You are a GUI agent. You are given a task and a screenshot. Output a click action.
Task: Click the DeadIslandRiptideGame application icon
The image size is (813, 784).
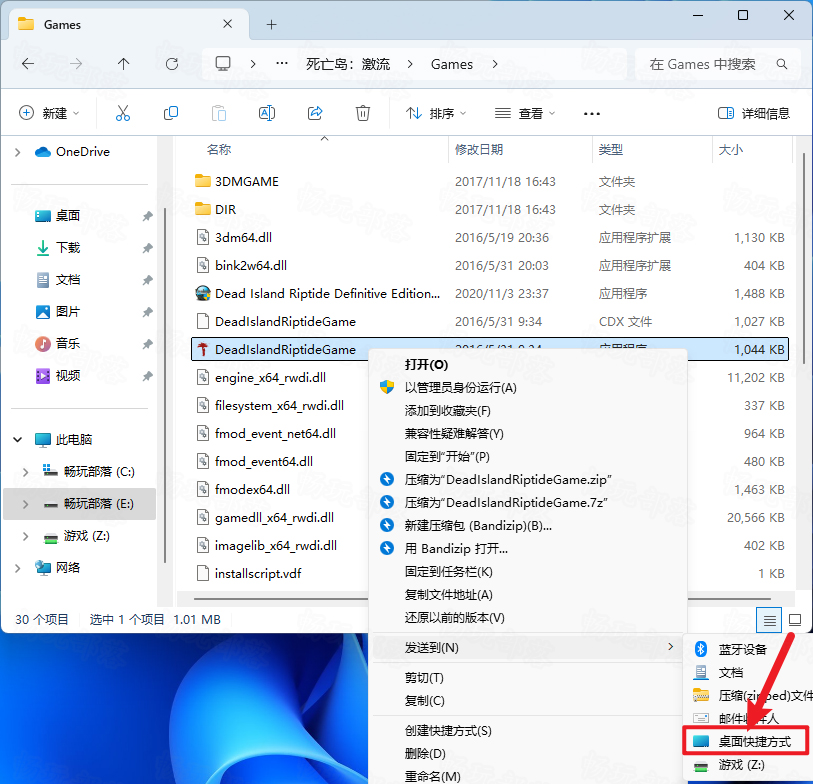click(x=203, y=350)
